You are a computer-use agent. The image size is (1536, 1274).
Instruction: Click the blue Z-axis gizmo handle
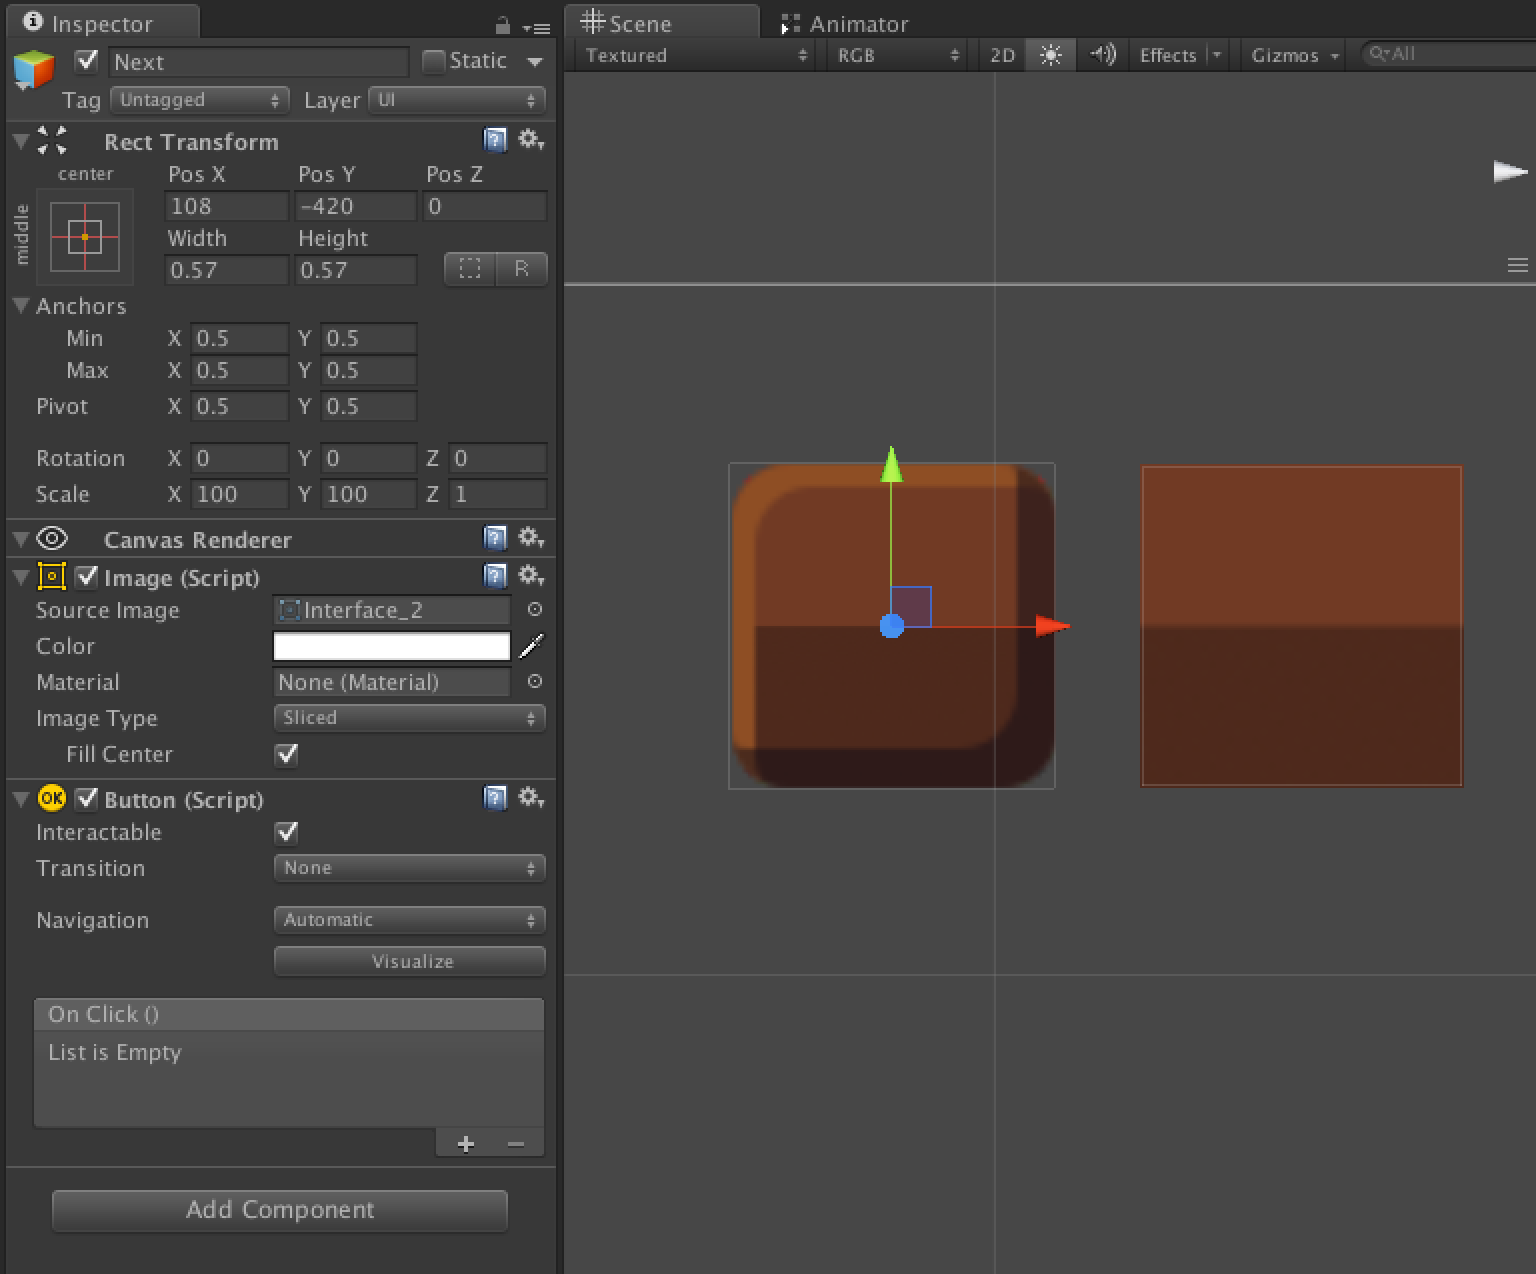coord(892,627)
